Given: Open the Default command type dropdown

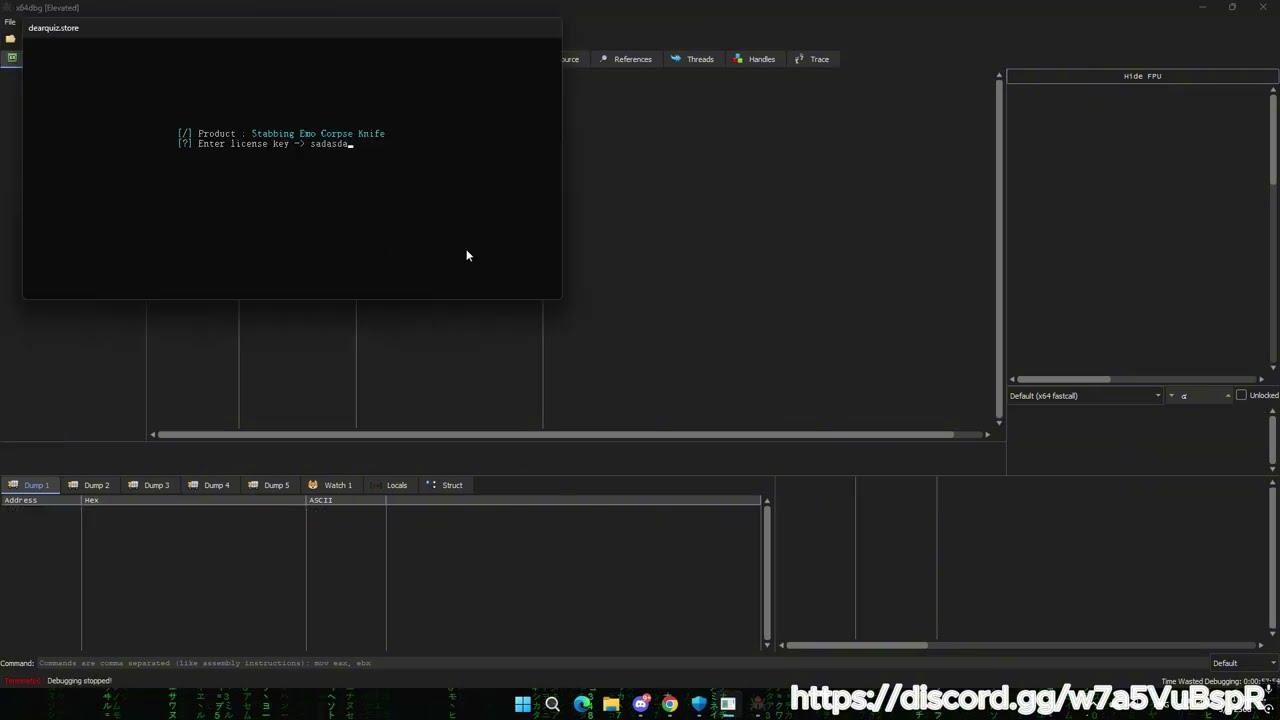Looking at the screenshot, I should (x=1243, y=663).
